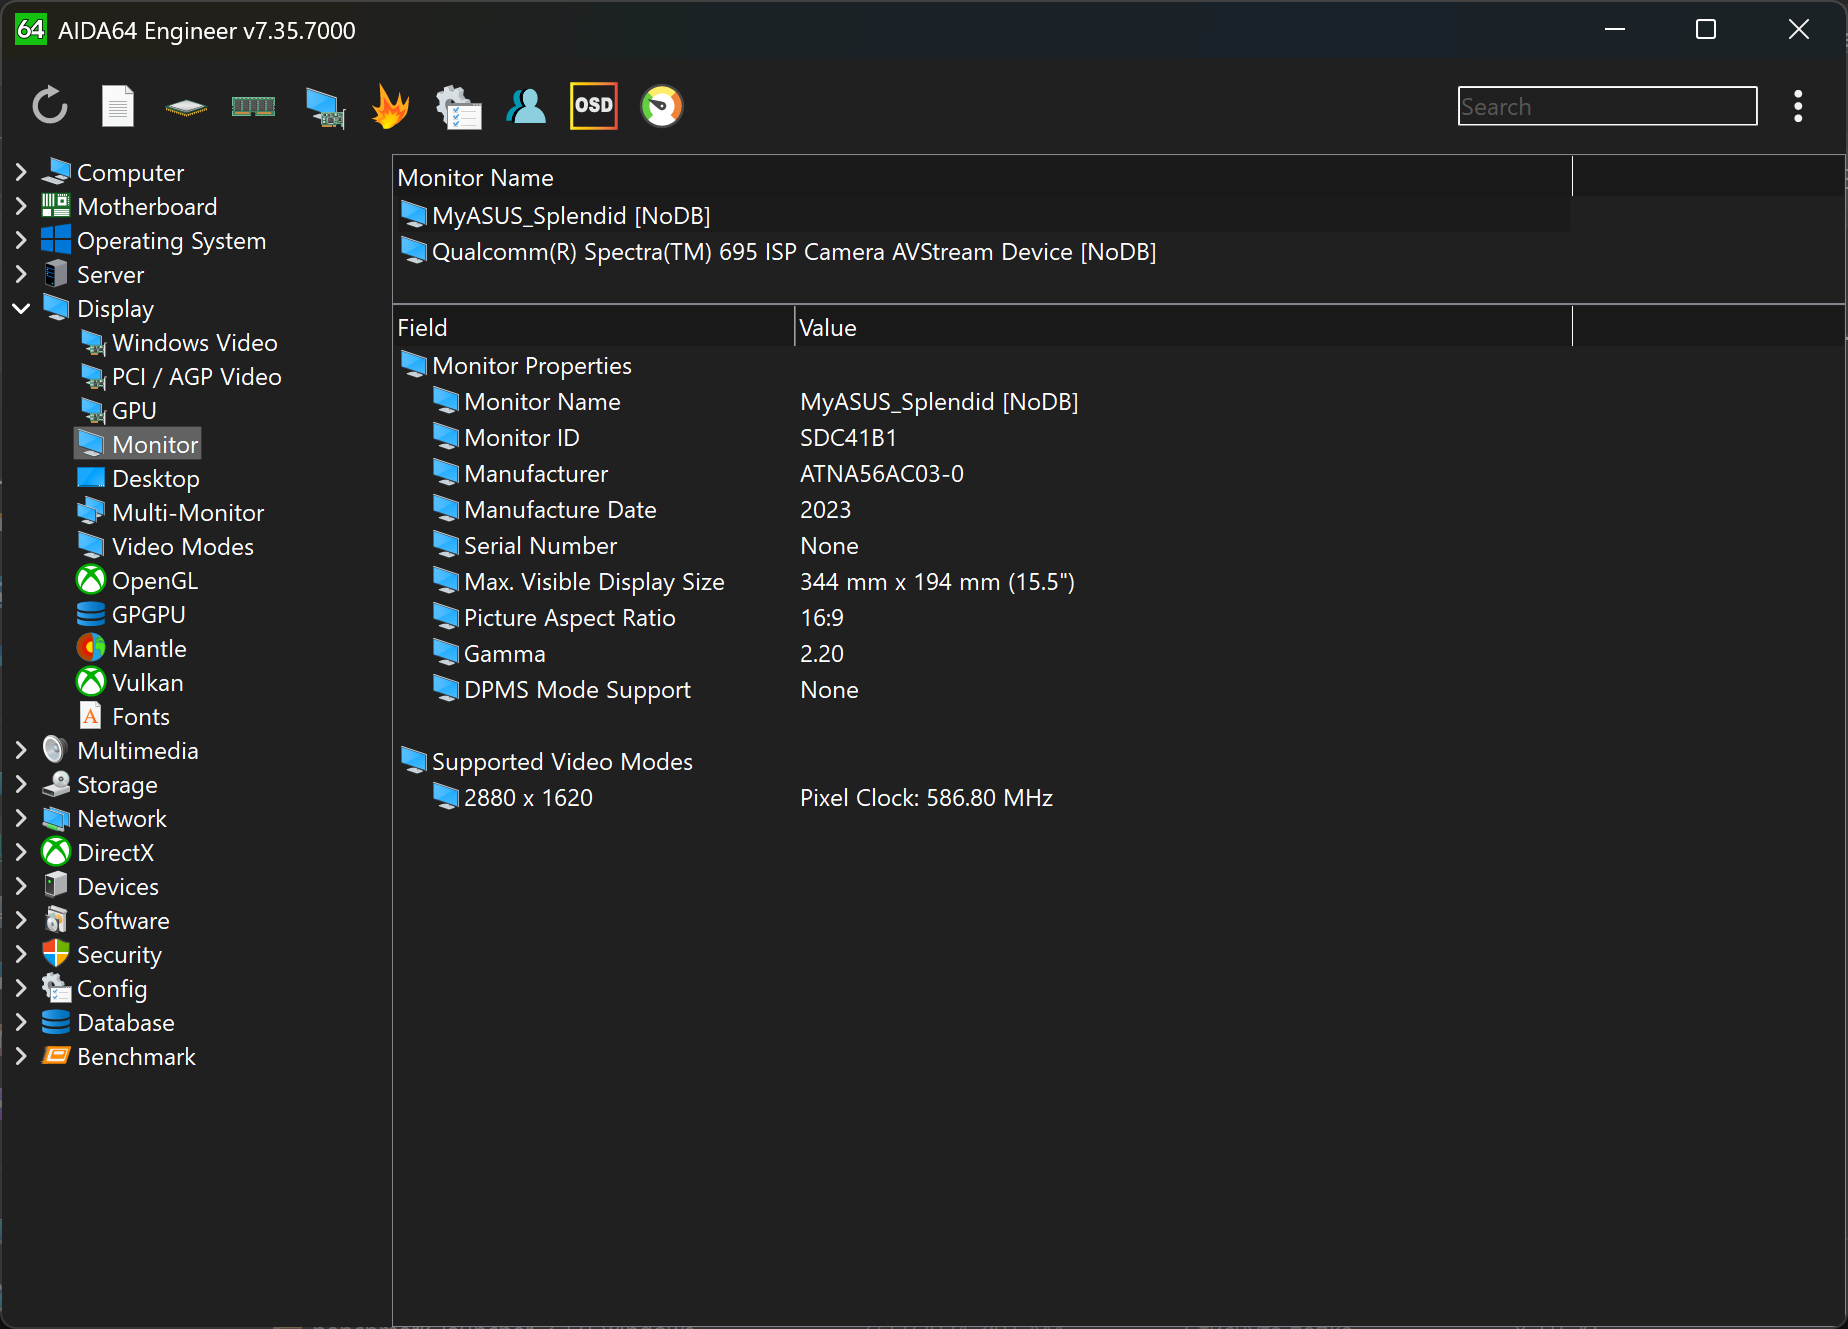Open the Report page icon
This screenshot has height=1329, width=1848.
click(118, 106)
